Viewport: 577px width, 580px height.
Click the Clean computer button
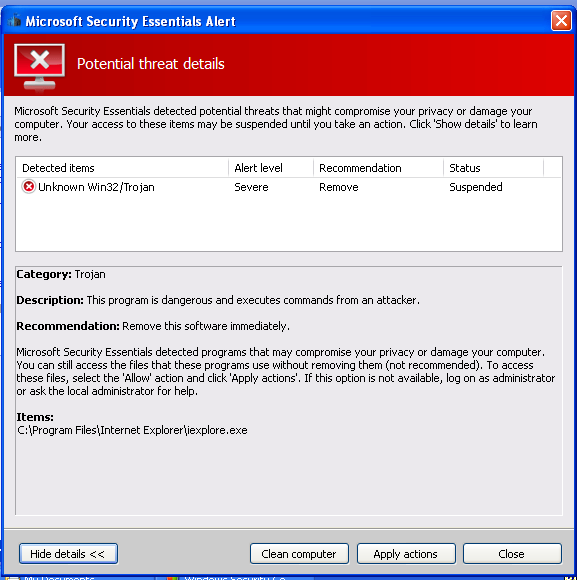[299, 553]
